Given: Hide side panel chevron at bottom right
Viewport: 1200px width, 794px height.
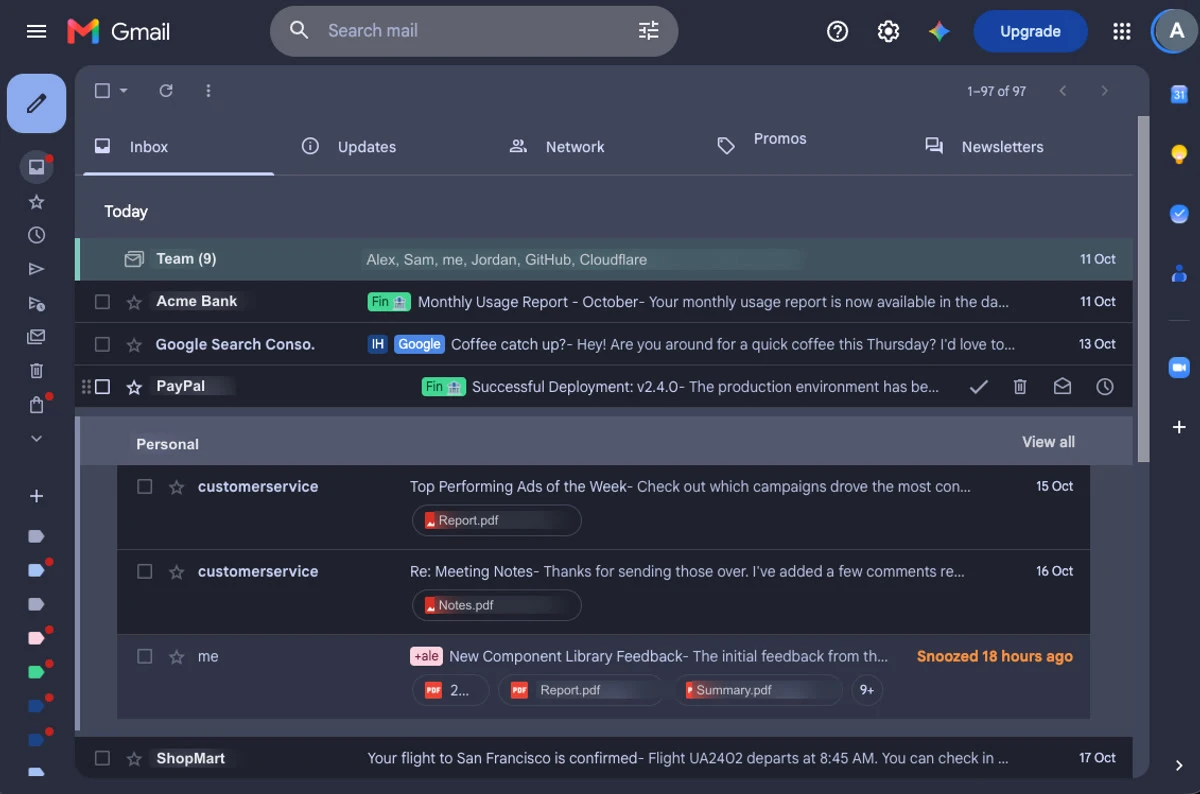Looking at the screenshot, I should coord(1179,766).
